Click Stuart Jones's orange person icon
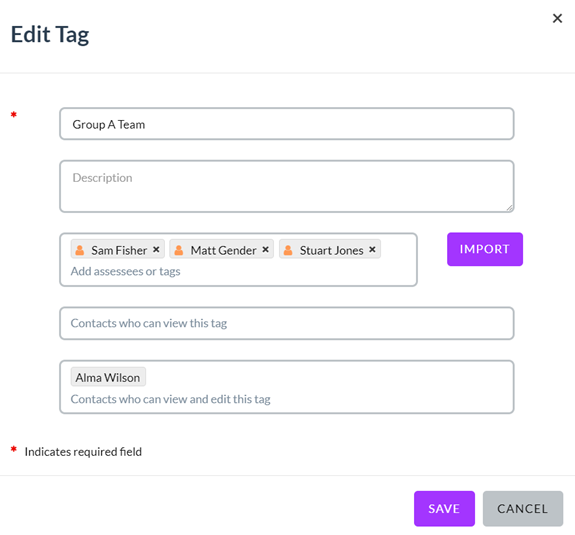 point(288,250)
